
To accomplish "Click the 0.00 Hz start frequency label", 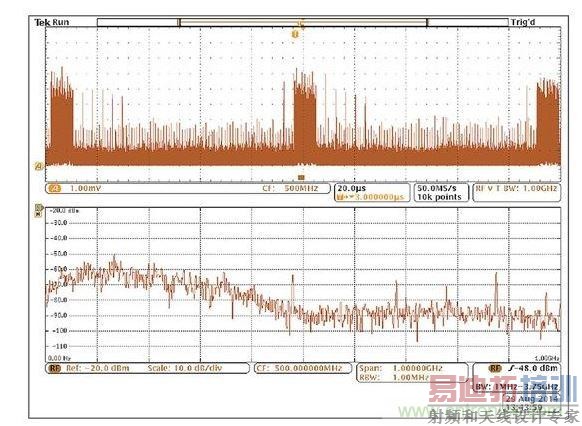I will (59, 358).
